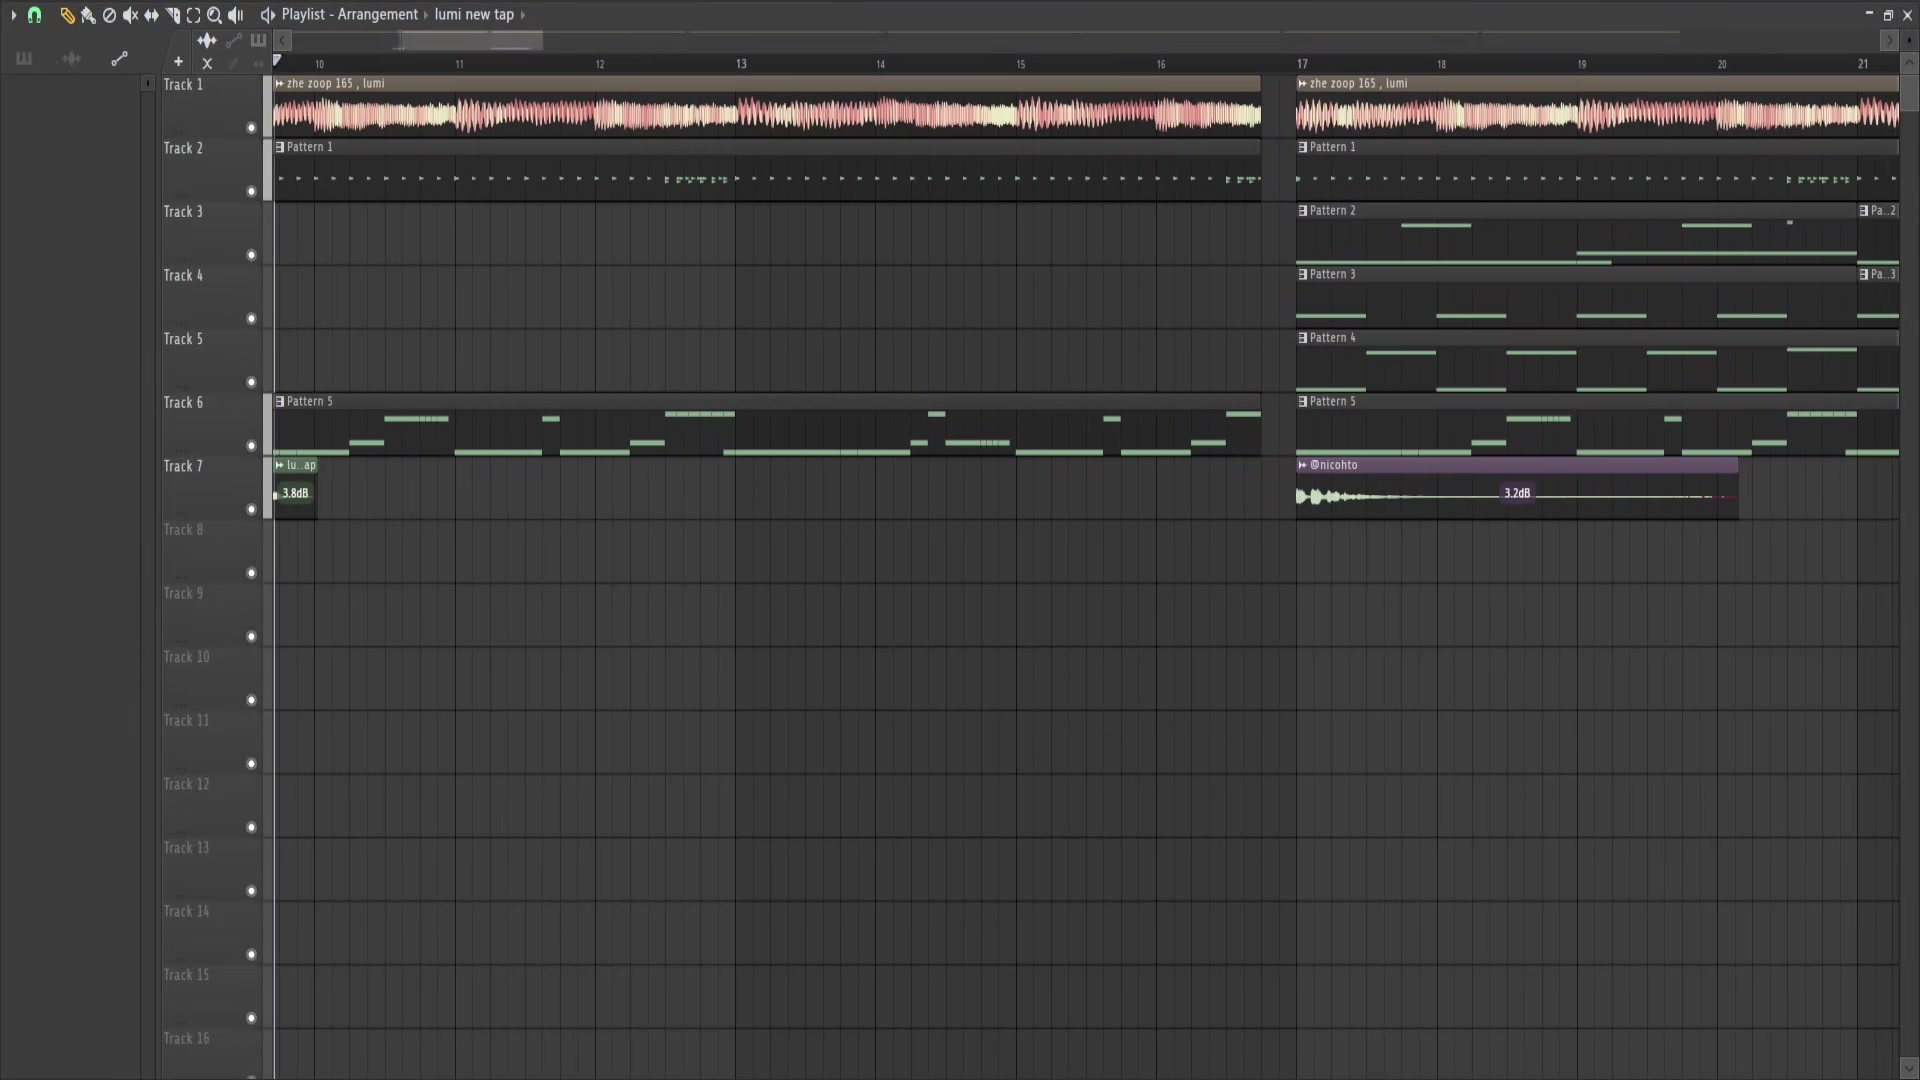Click the playhead marker on the ruler

(x=277, y=61)
